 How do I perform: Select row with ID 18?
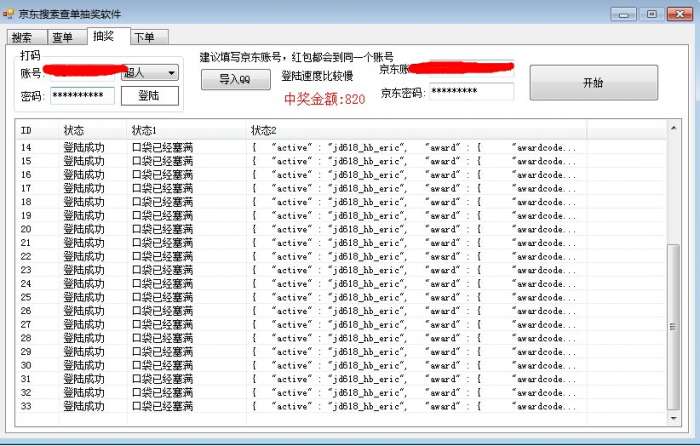pos(341,202)
